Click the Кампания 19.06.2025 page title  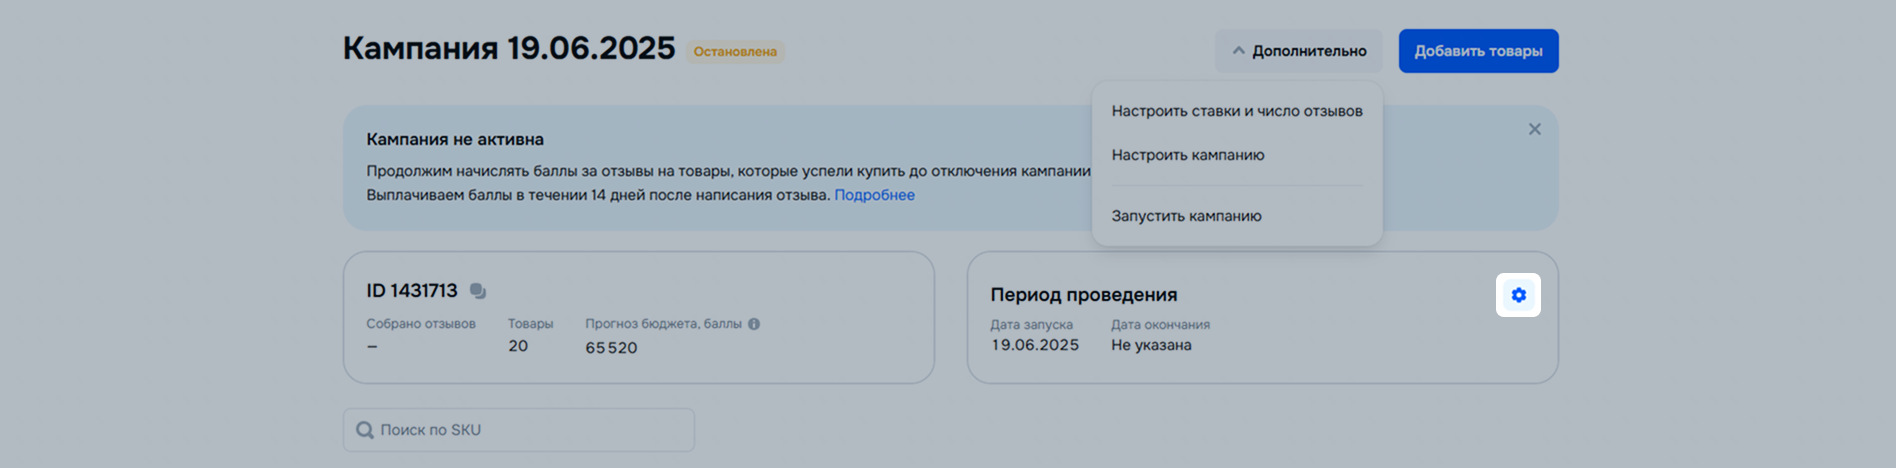(x=508, y=48)
